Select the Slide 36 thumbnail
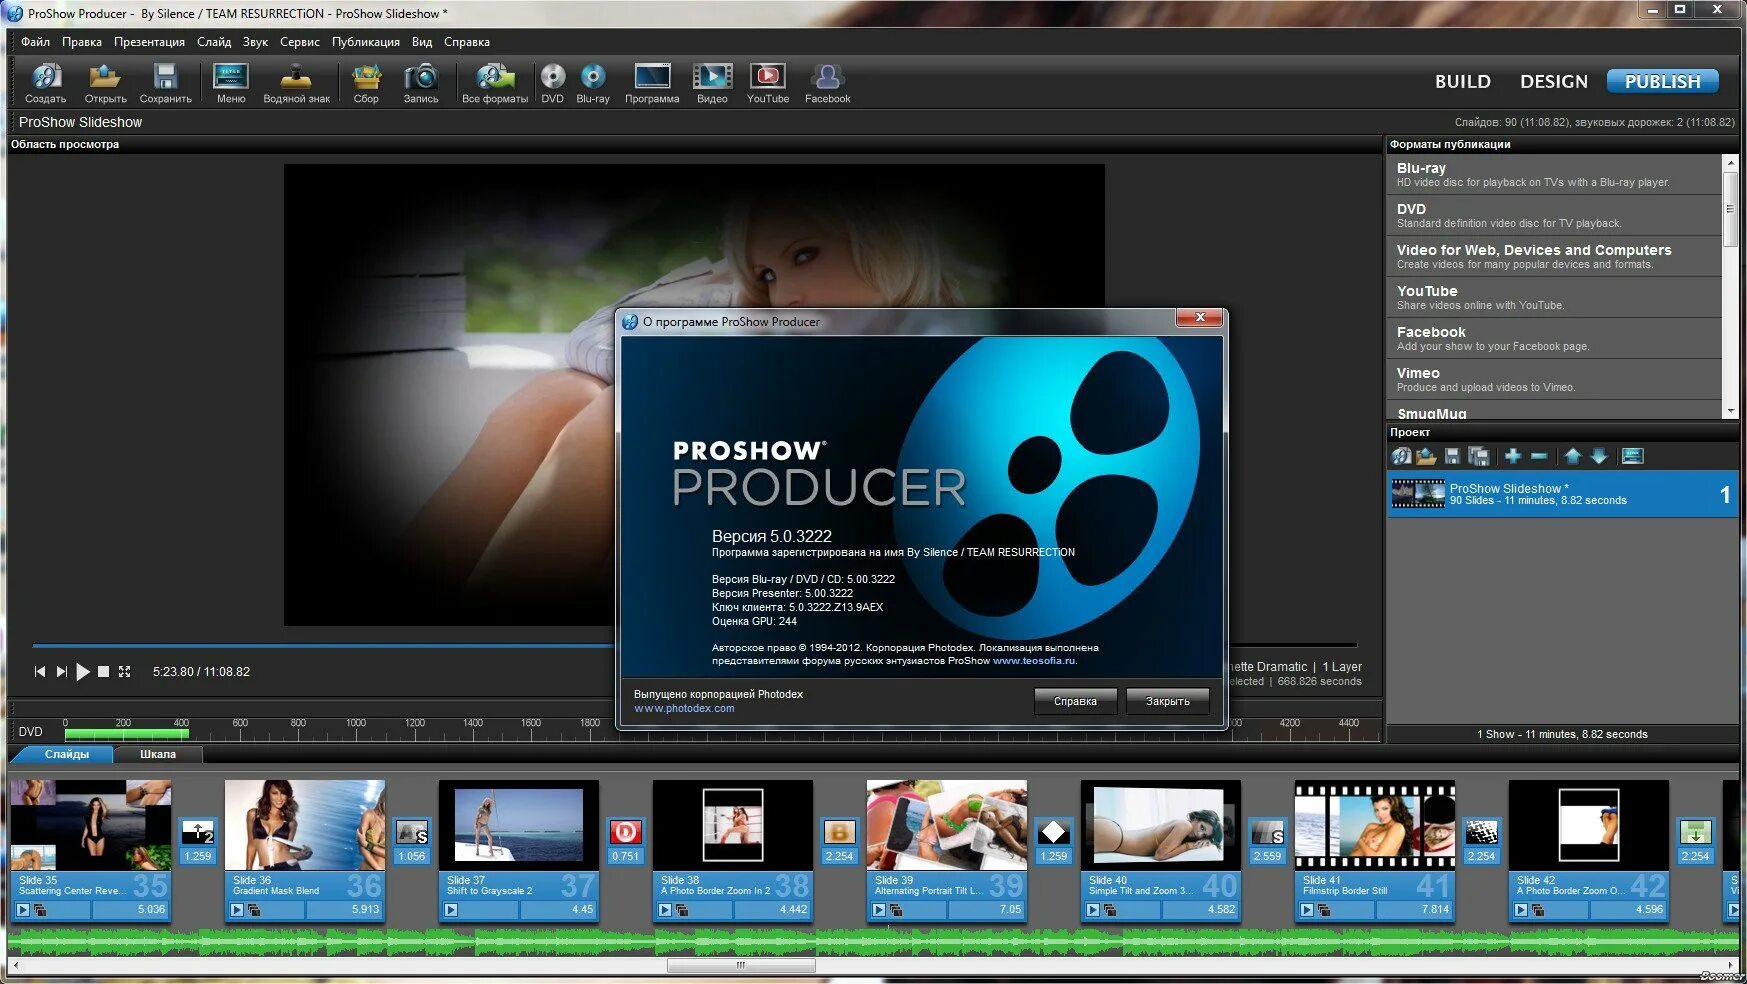The image size is (1747, 984). pyautogui.click(x=305, y=825)
